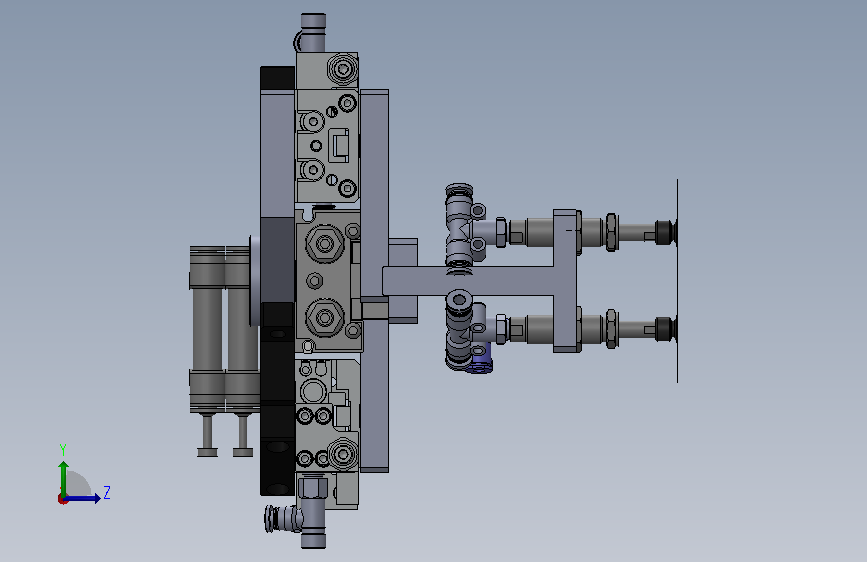Select the upper black suction cup tip
Viewport: 867px width, 562px height.
(x=666, y=232)
